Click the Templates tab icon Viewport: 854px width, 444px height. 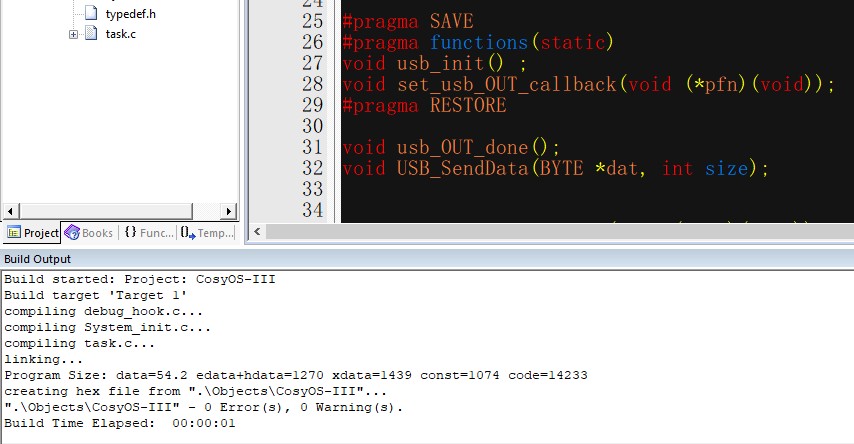pyautogui.click(x=187, y=233)
